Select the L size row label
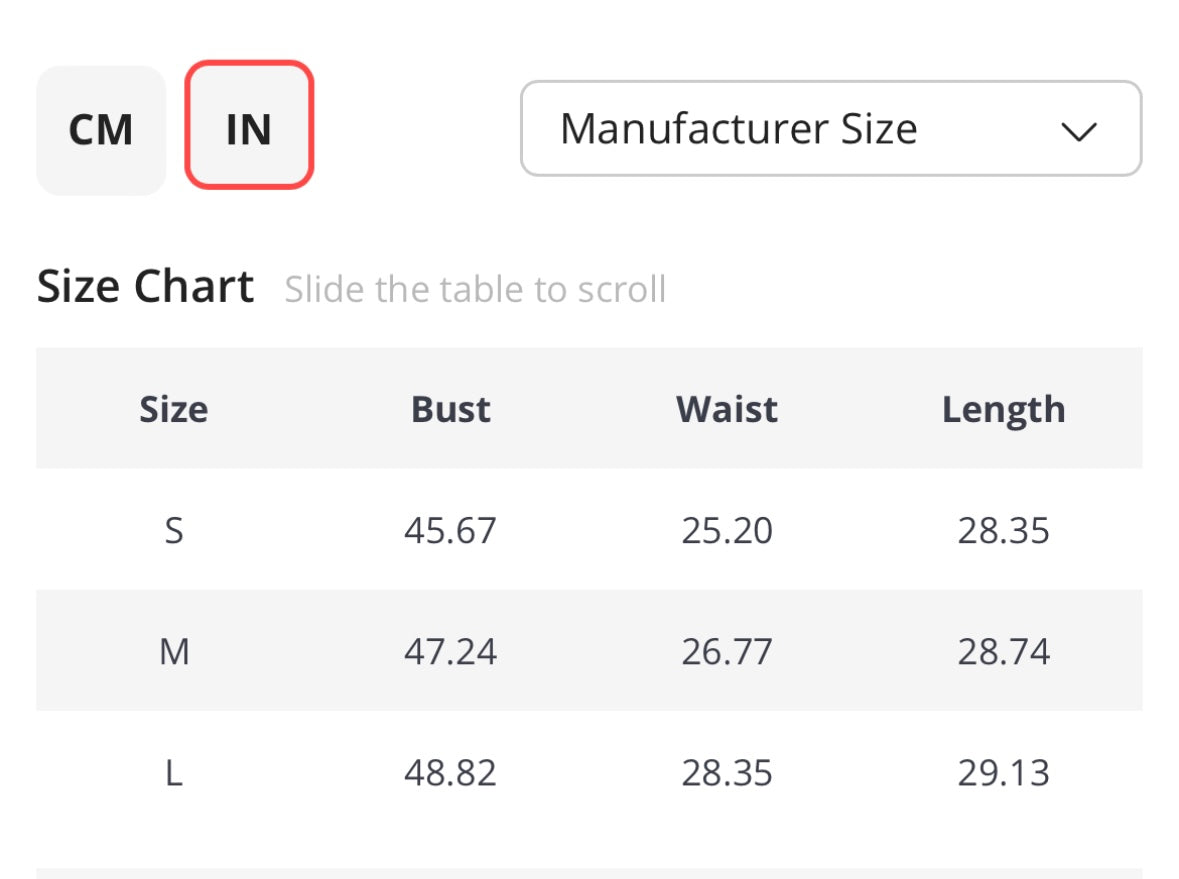The width and height of the screenshot is (1179, 879). 174,773
